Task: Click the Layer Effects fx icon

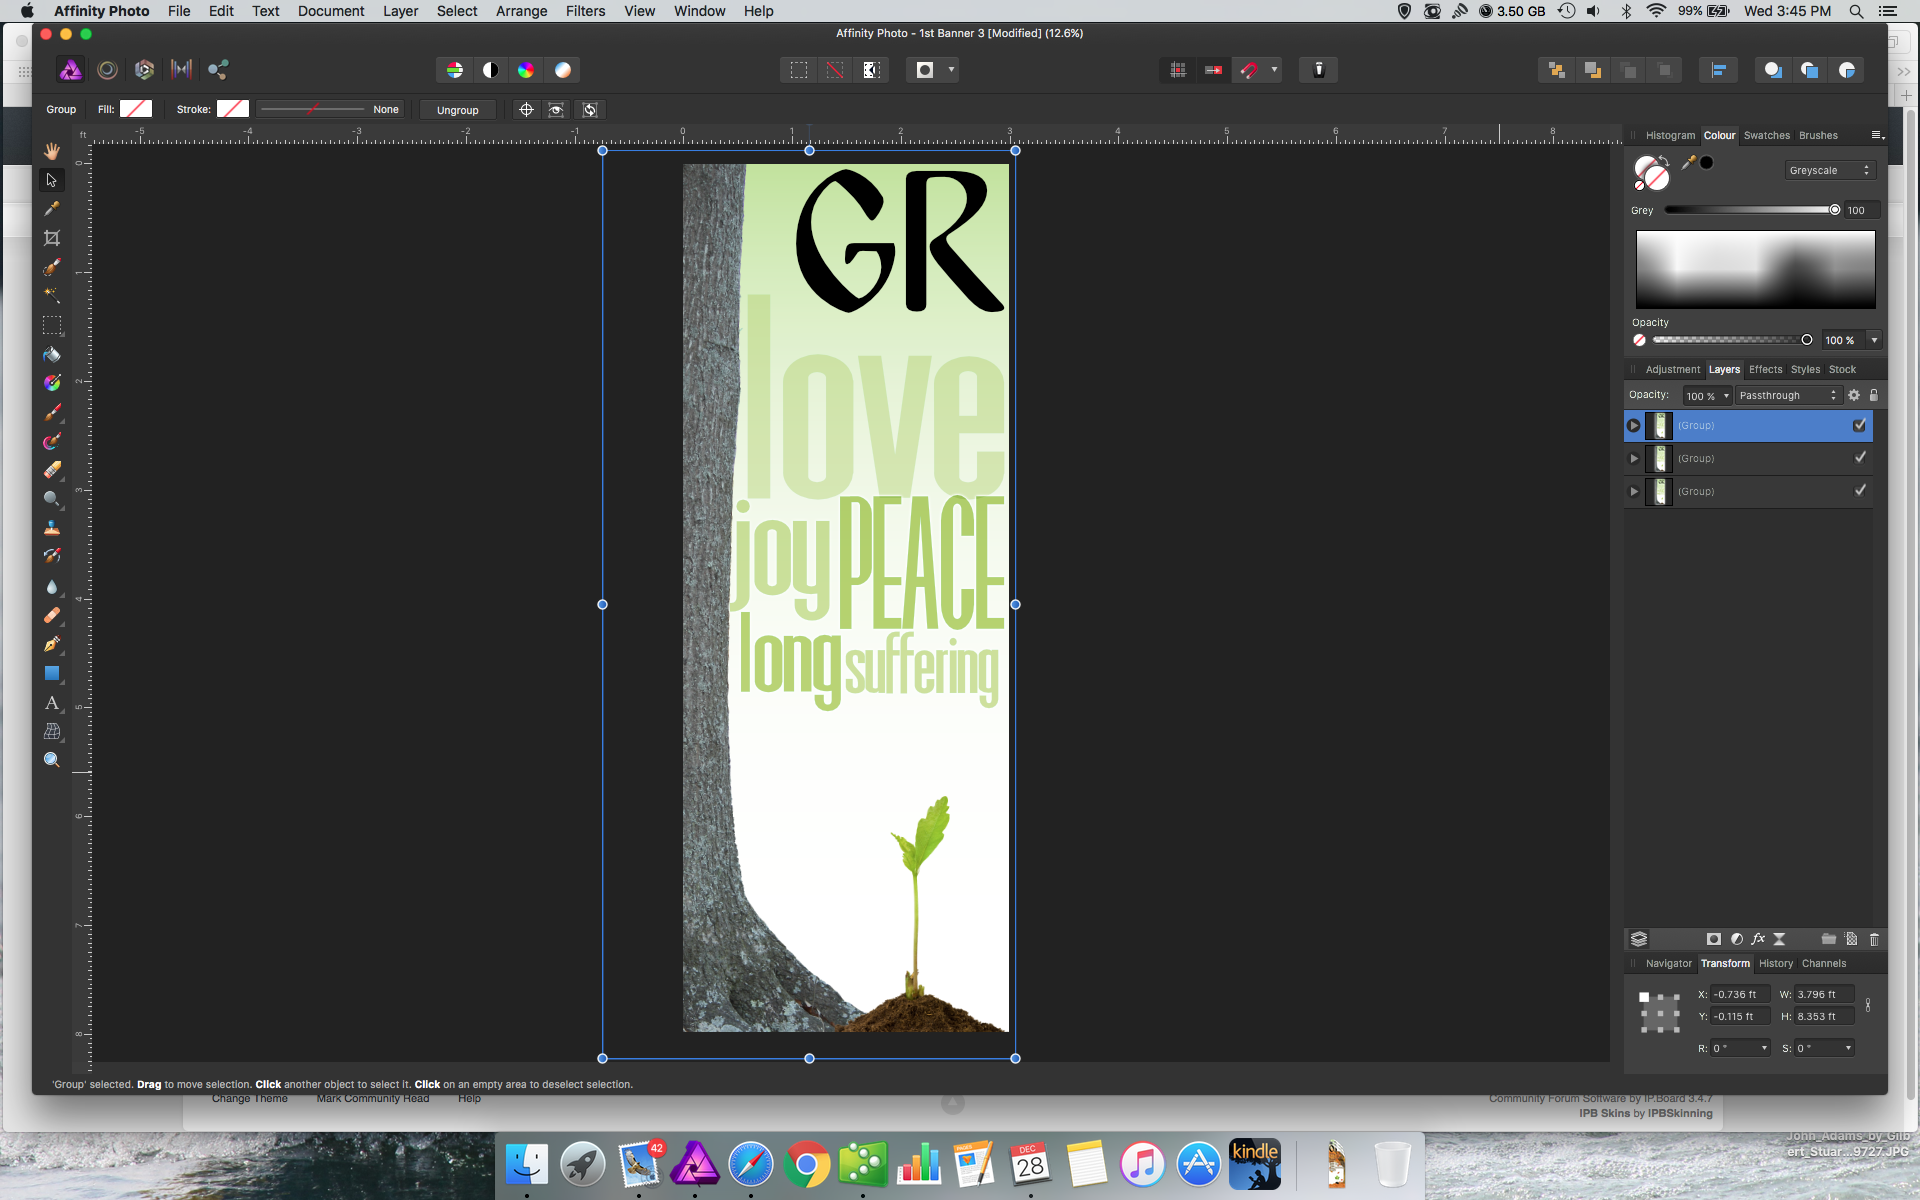Action: (1758, 939)
